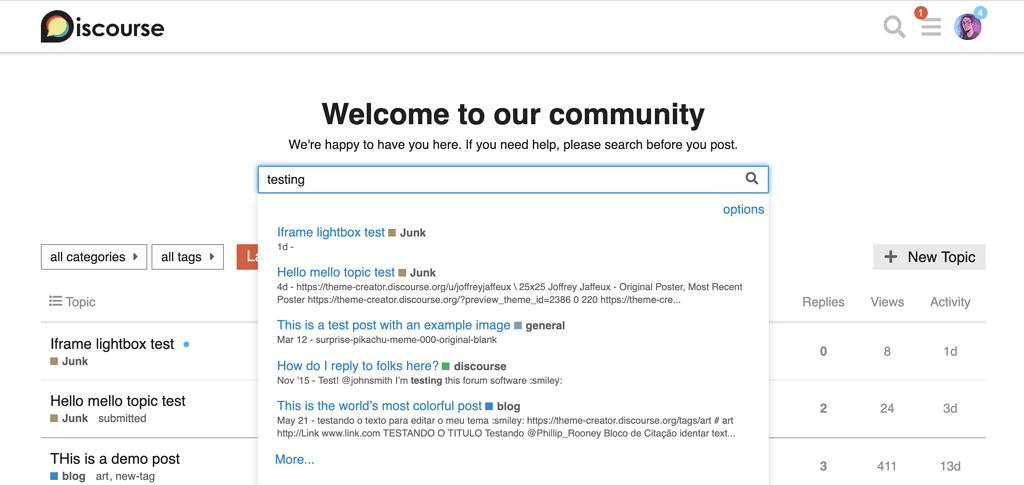The width and height of the screenshot is (1024, 485).
Task: Sort topics by Views column
Action: click(886, 302)
